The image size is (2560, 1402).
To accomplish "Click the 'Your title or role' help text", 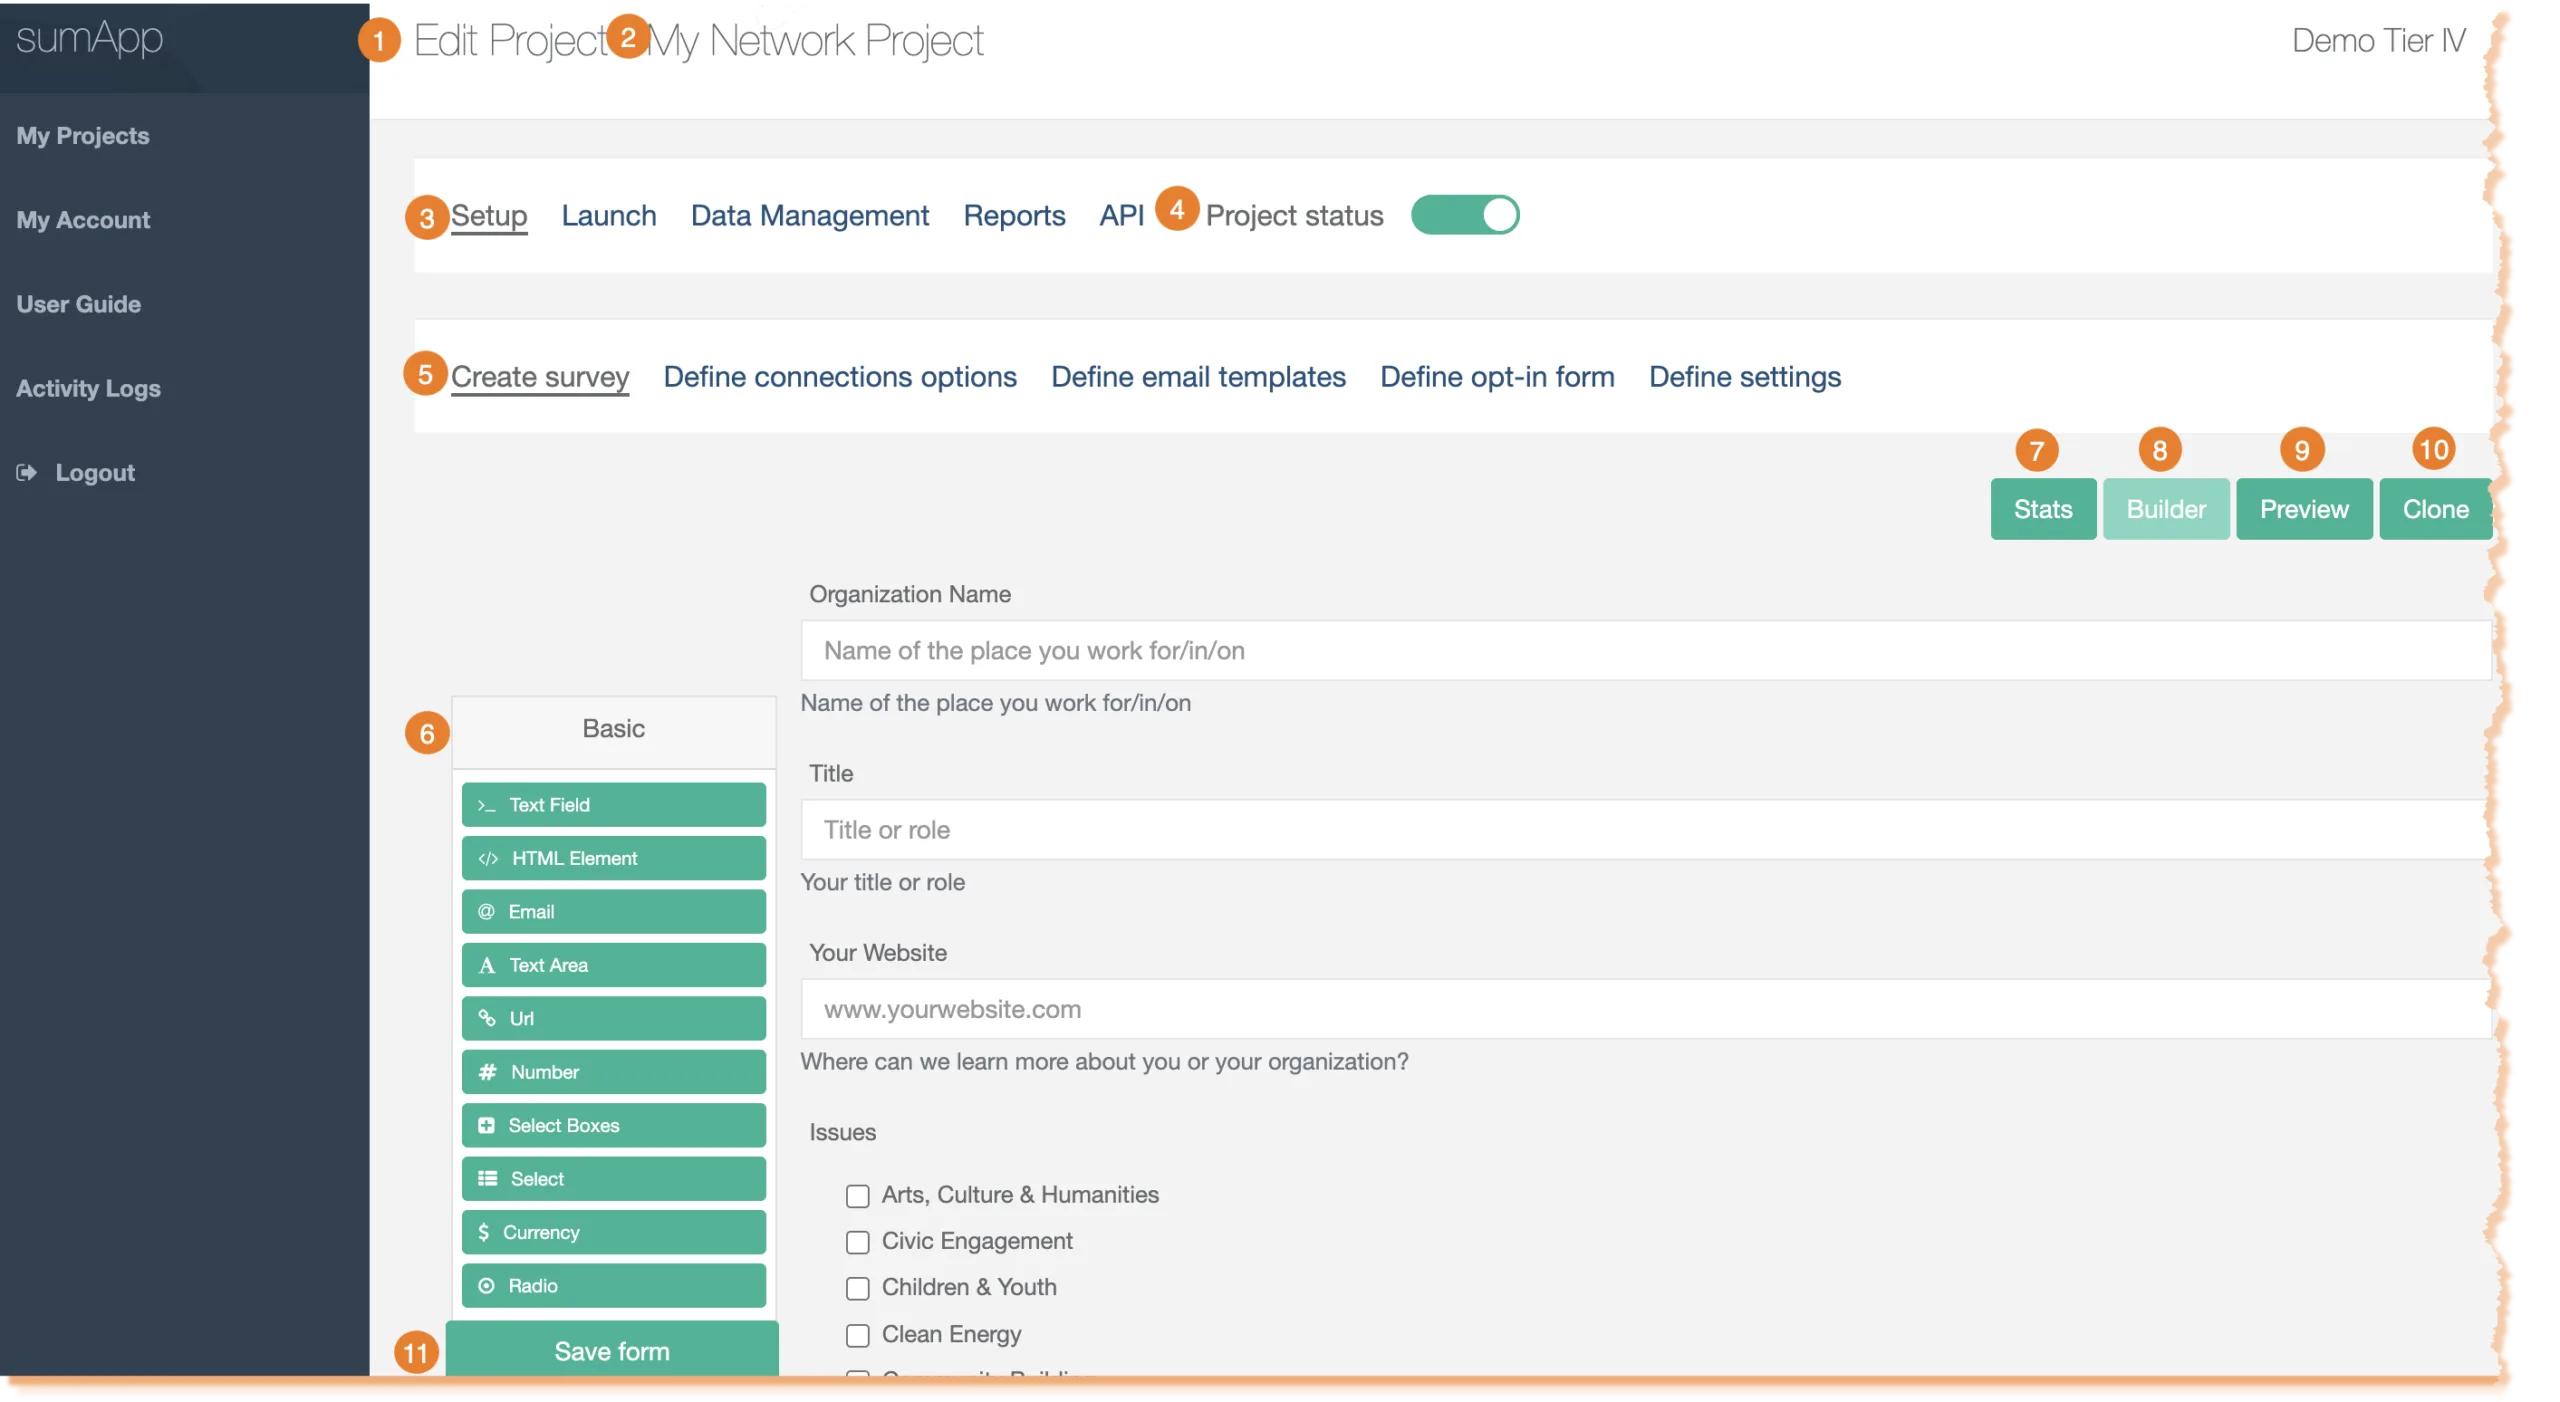I will (883, 883).
